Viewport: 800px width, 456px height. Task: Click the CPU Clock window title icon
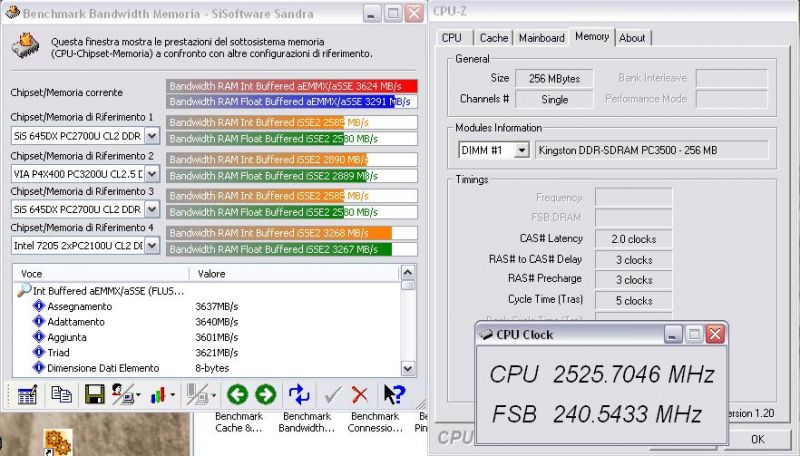[485, 335]
